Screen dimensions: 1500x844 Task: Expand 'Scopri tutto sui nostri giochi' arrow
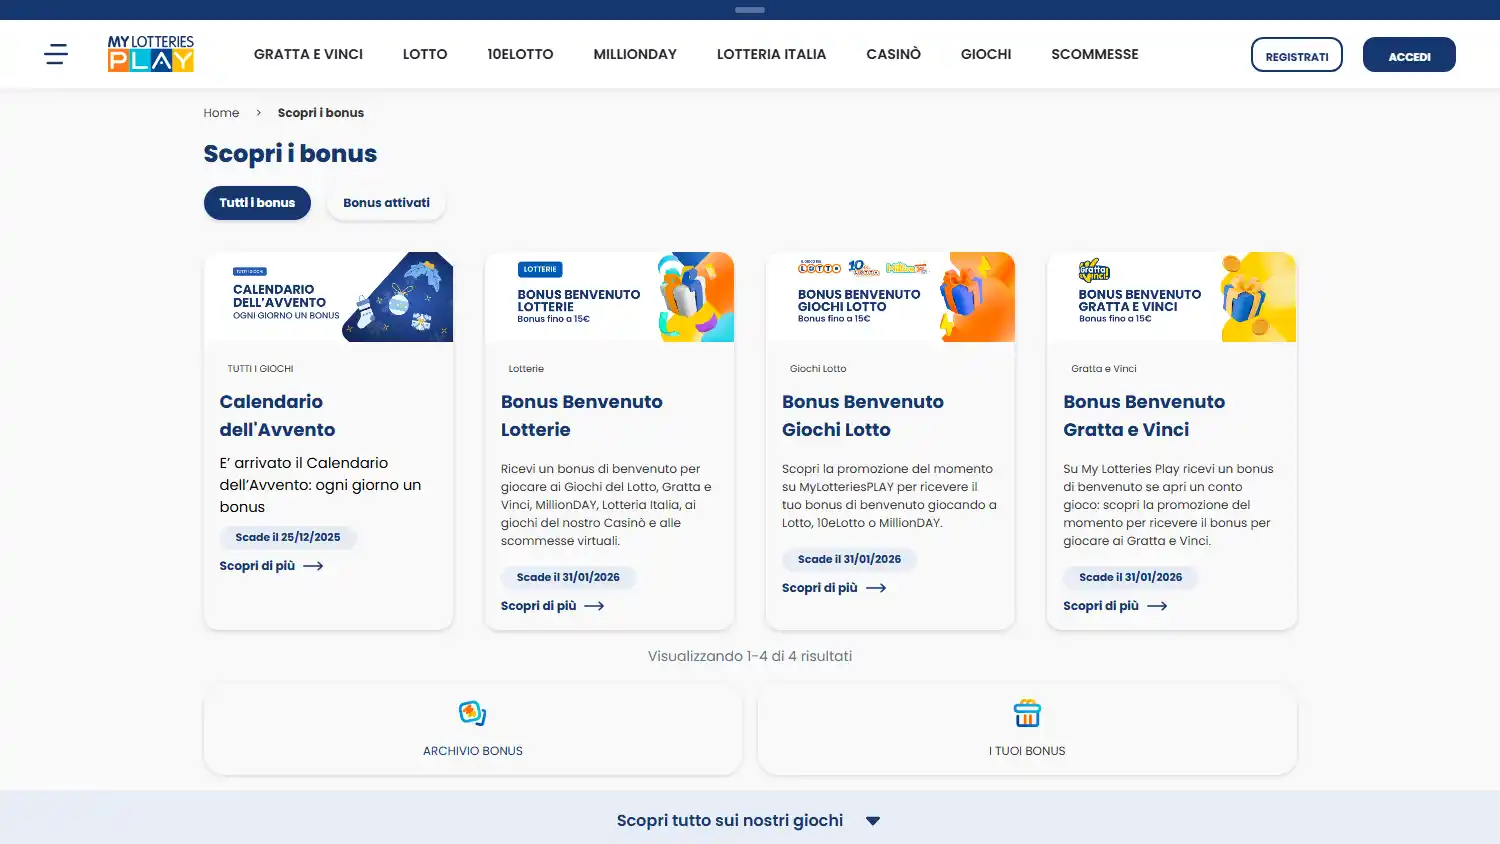(873, 821)
